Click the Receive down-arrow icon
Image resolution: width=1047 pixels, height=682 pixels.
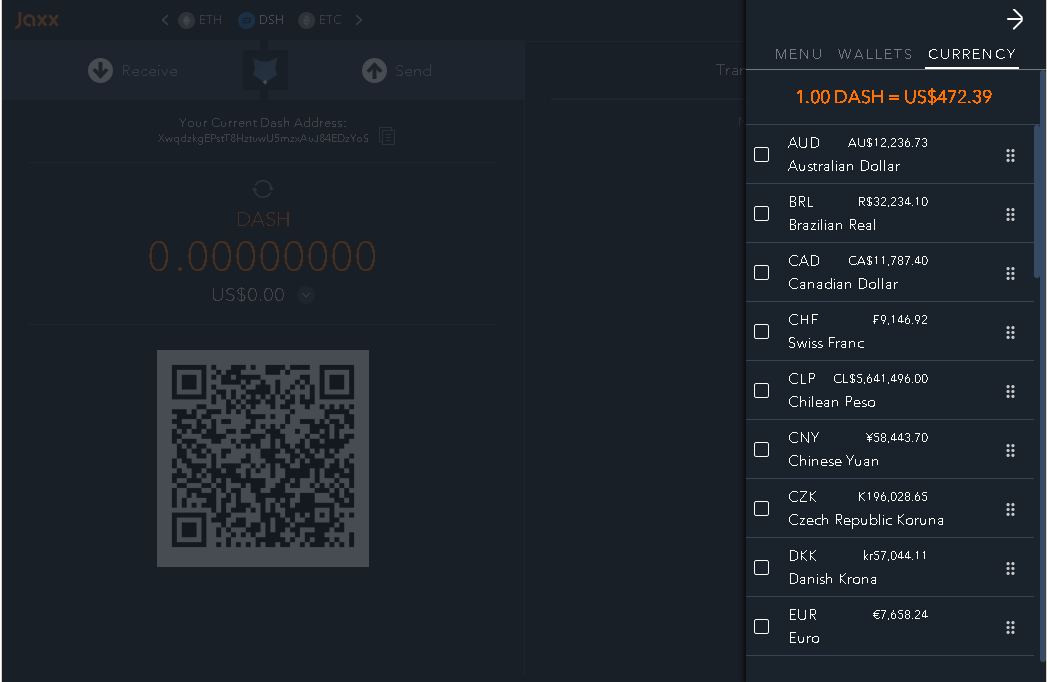[x=100, y=70]
